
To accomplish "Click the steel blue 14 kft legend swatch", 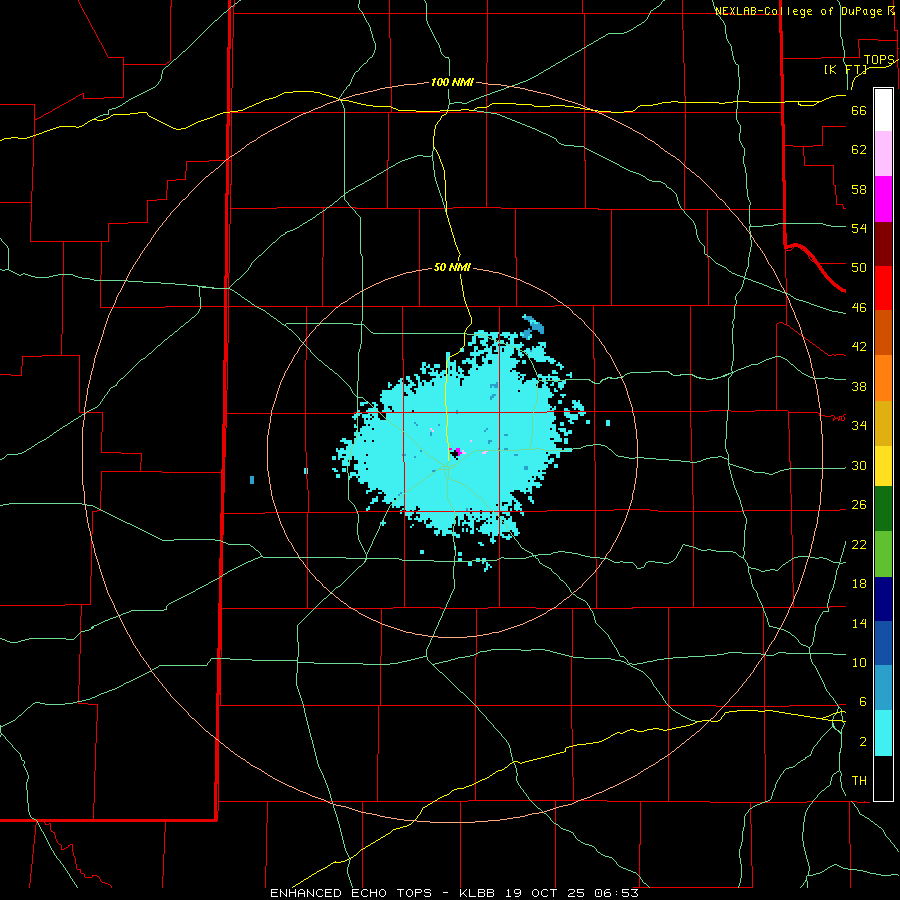I will point(883,688).
